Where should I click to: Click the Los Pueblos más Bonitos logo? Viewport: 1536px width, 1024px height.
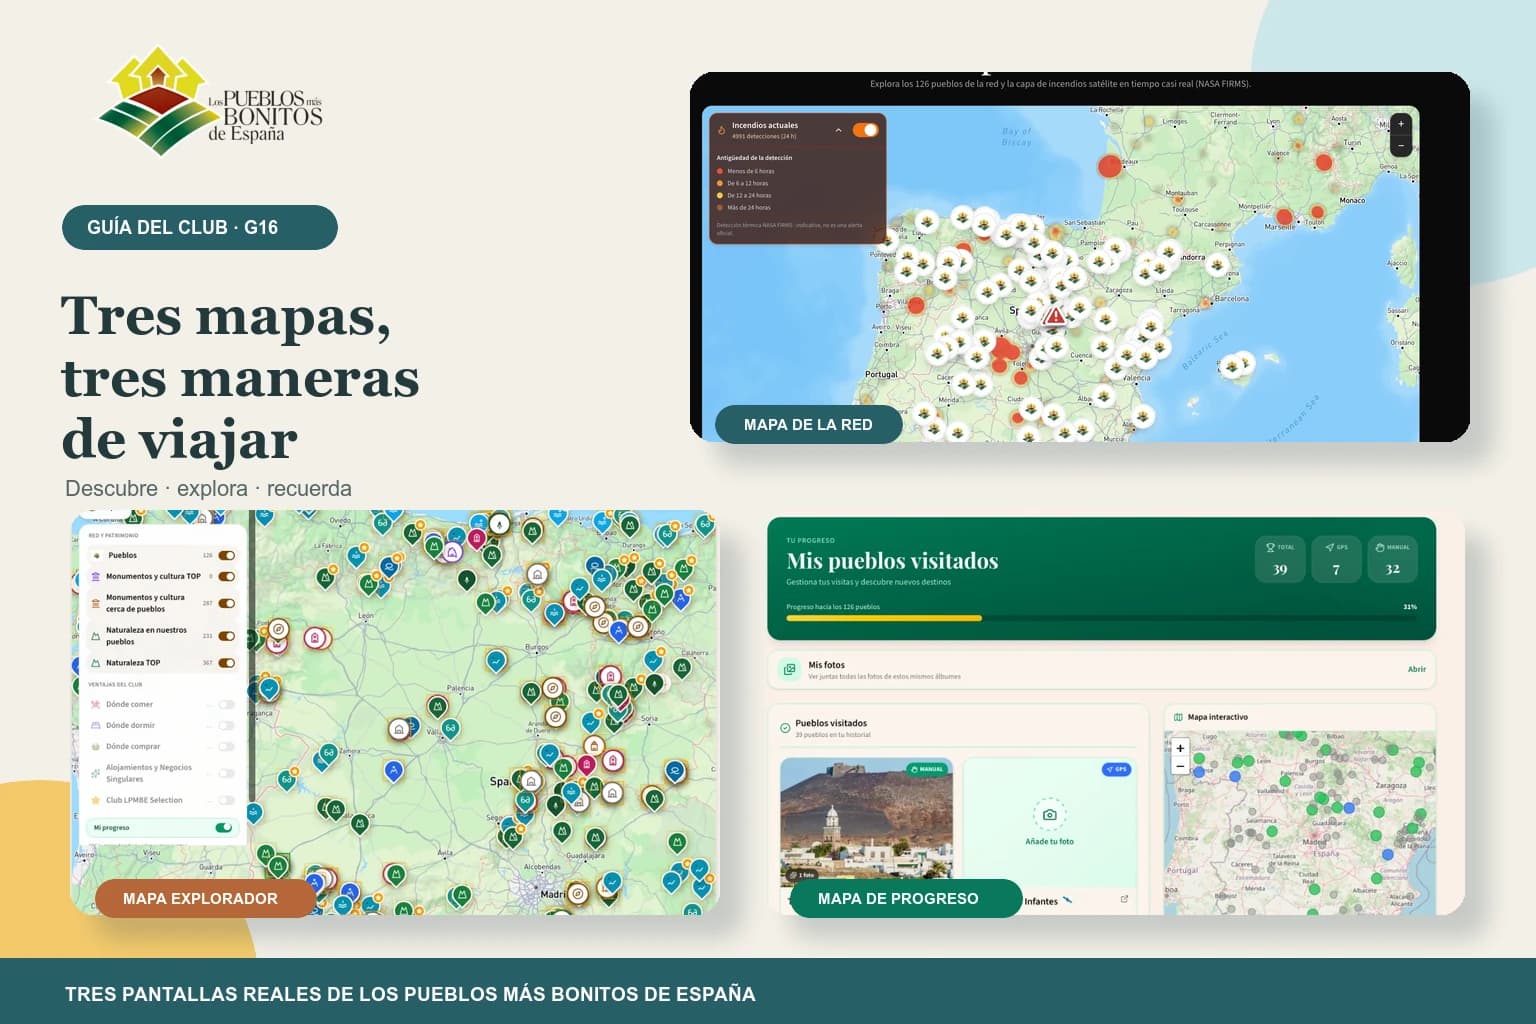point(211,101)
